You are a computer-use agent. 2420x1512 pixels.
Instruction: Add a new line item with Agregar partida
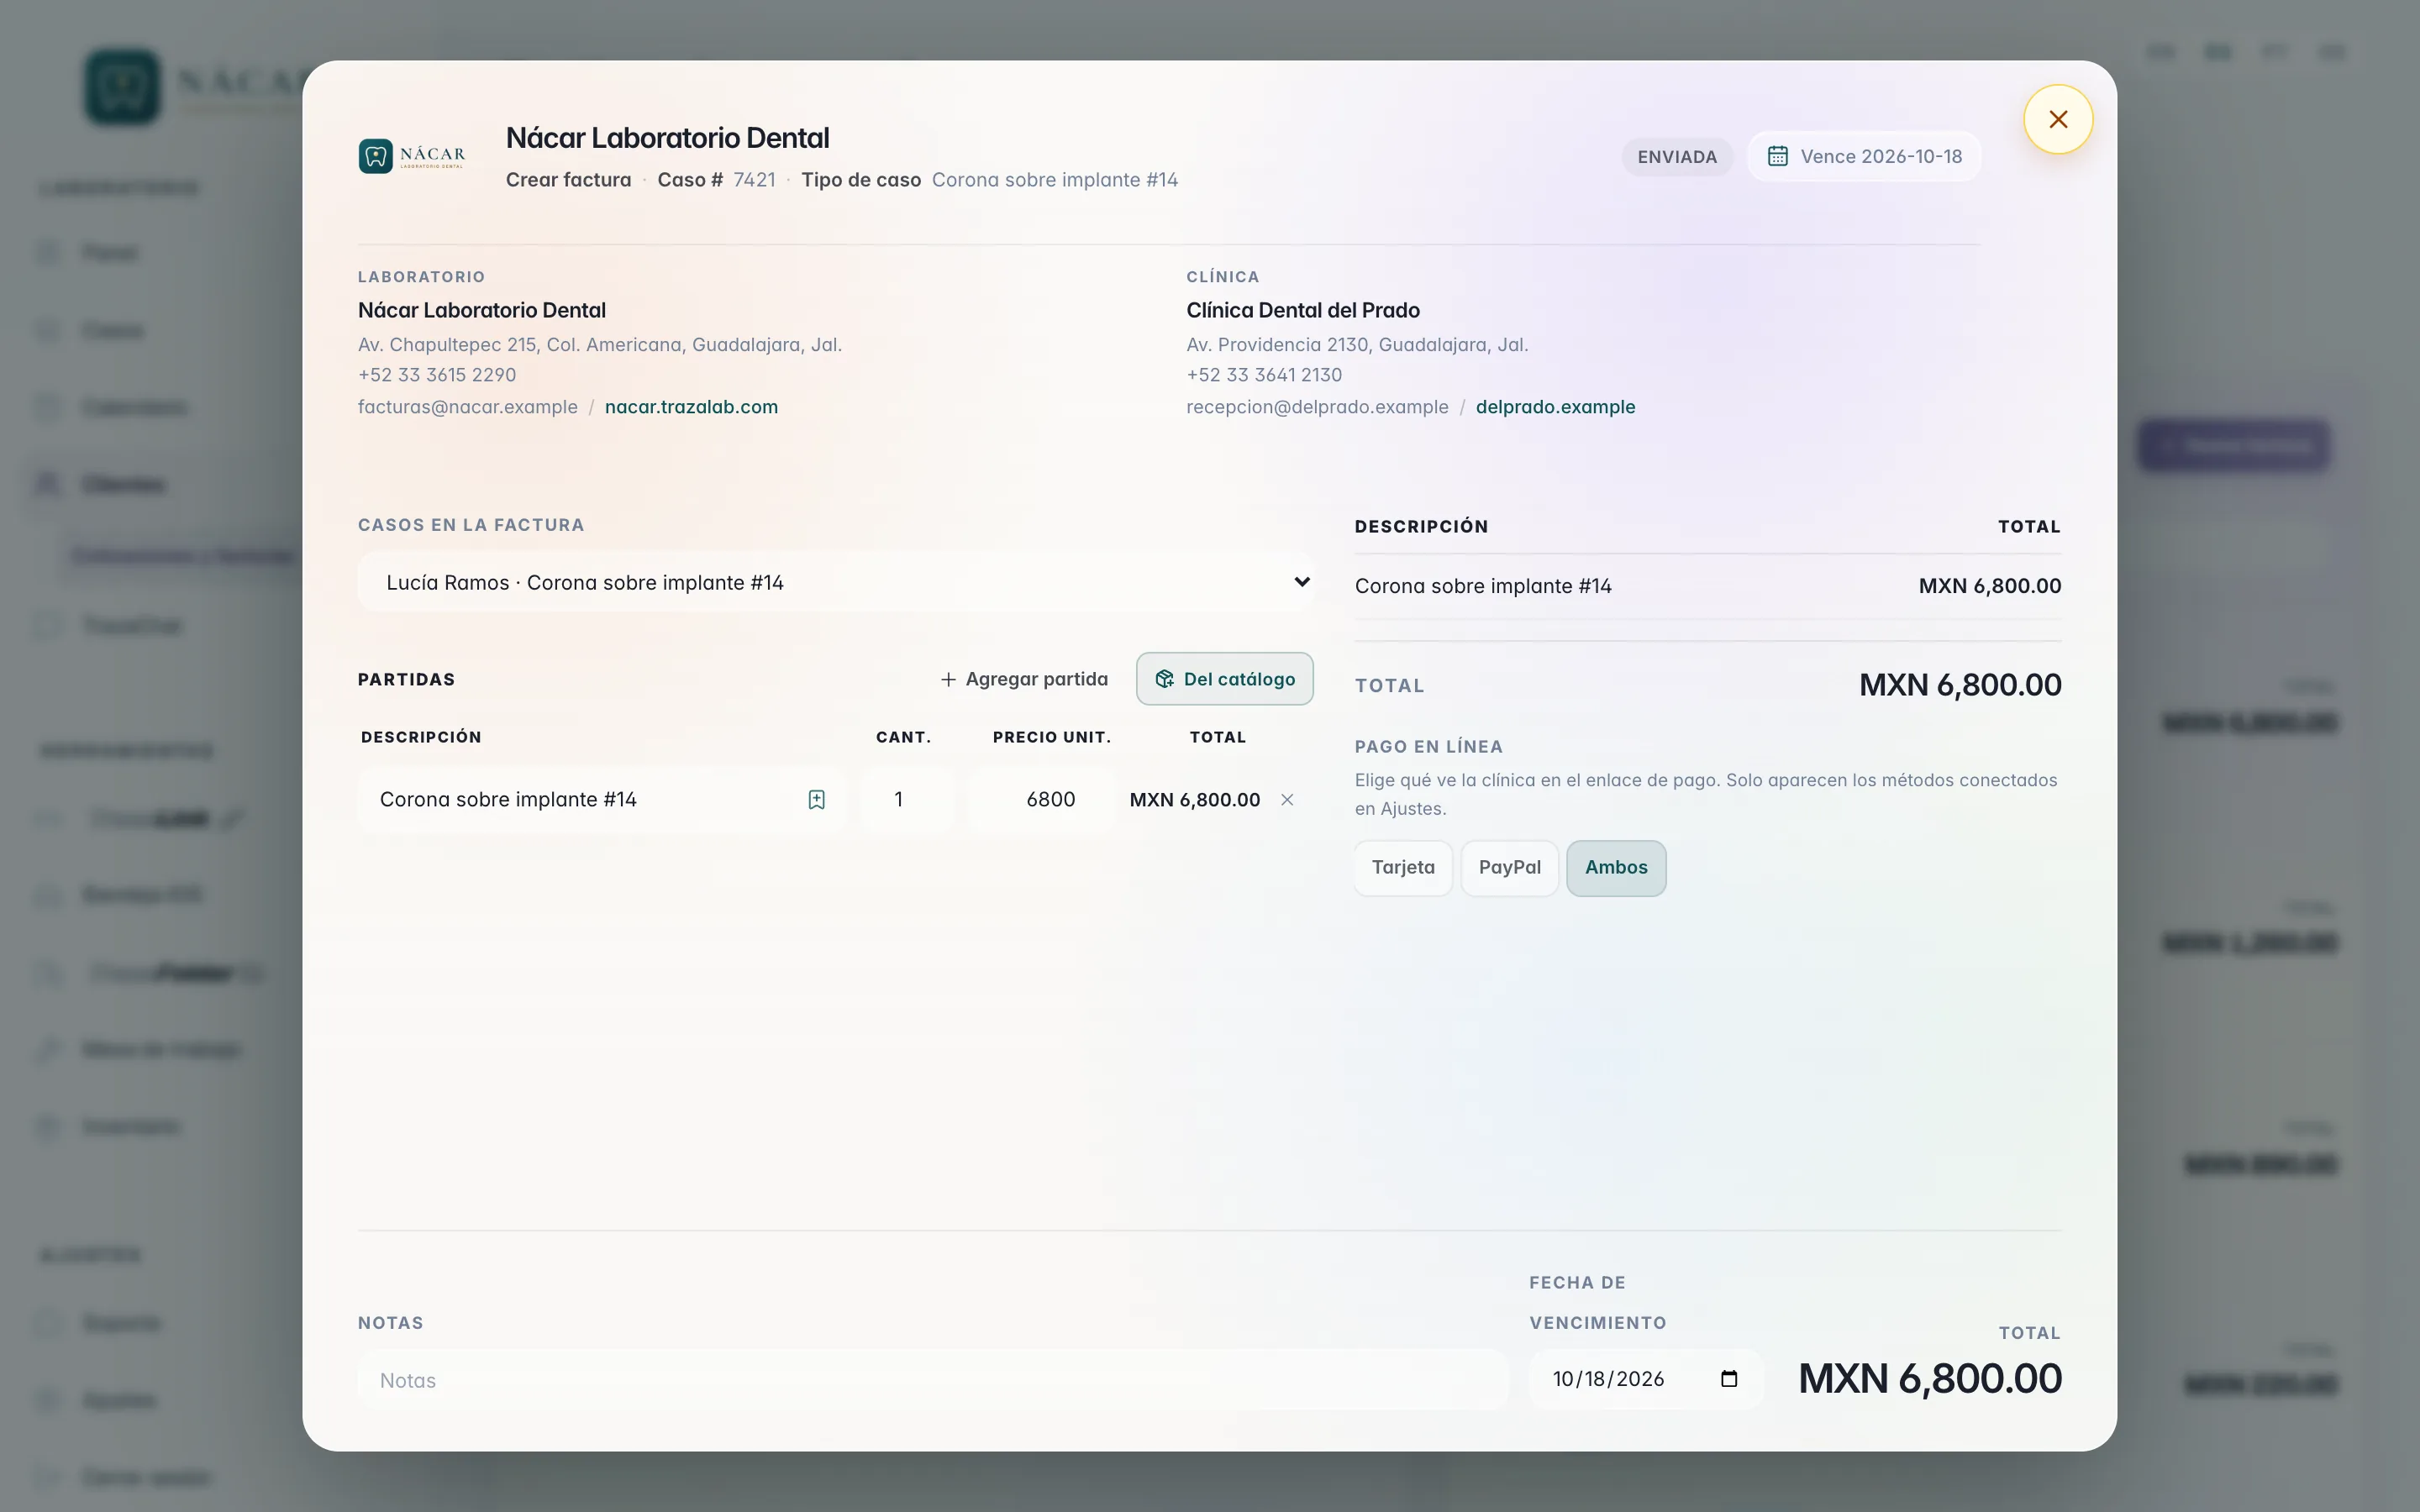pos(1024,679)
